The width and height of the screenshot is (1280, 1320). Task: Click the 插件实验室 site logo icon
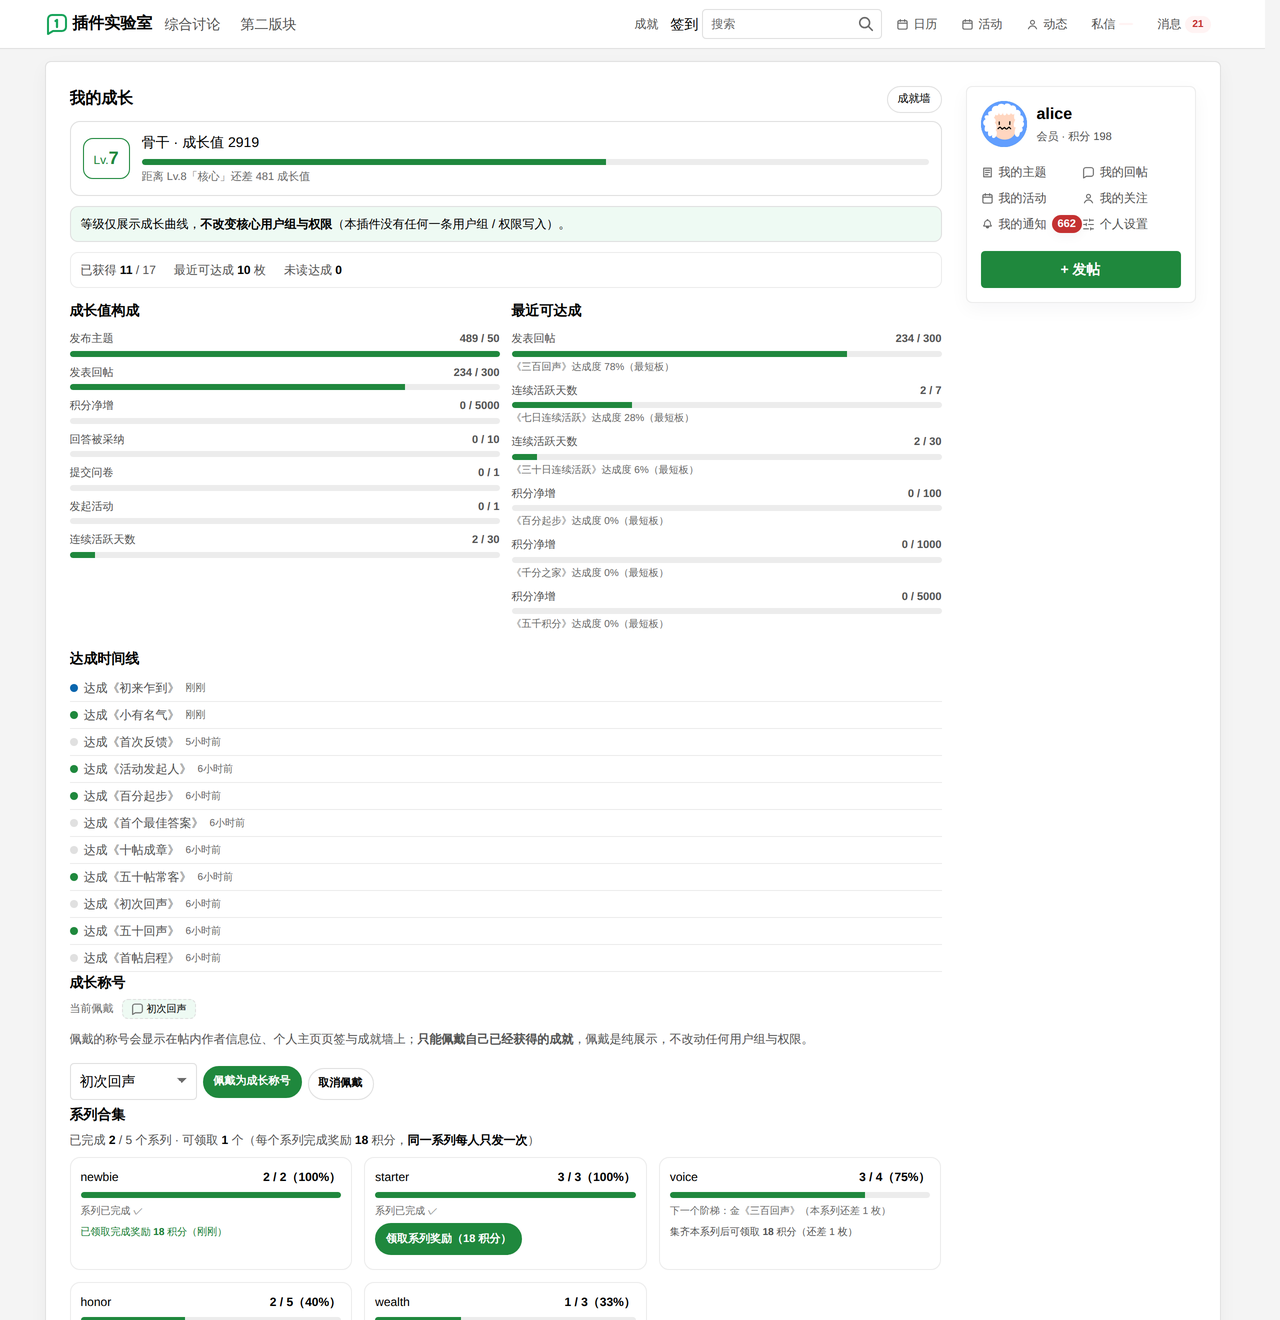tap(57, 24)
